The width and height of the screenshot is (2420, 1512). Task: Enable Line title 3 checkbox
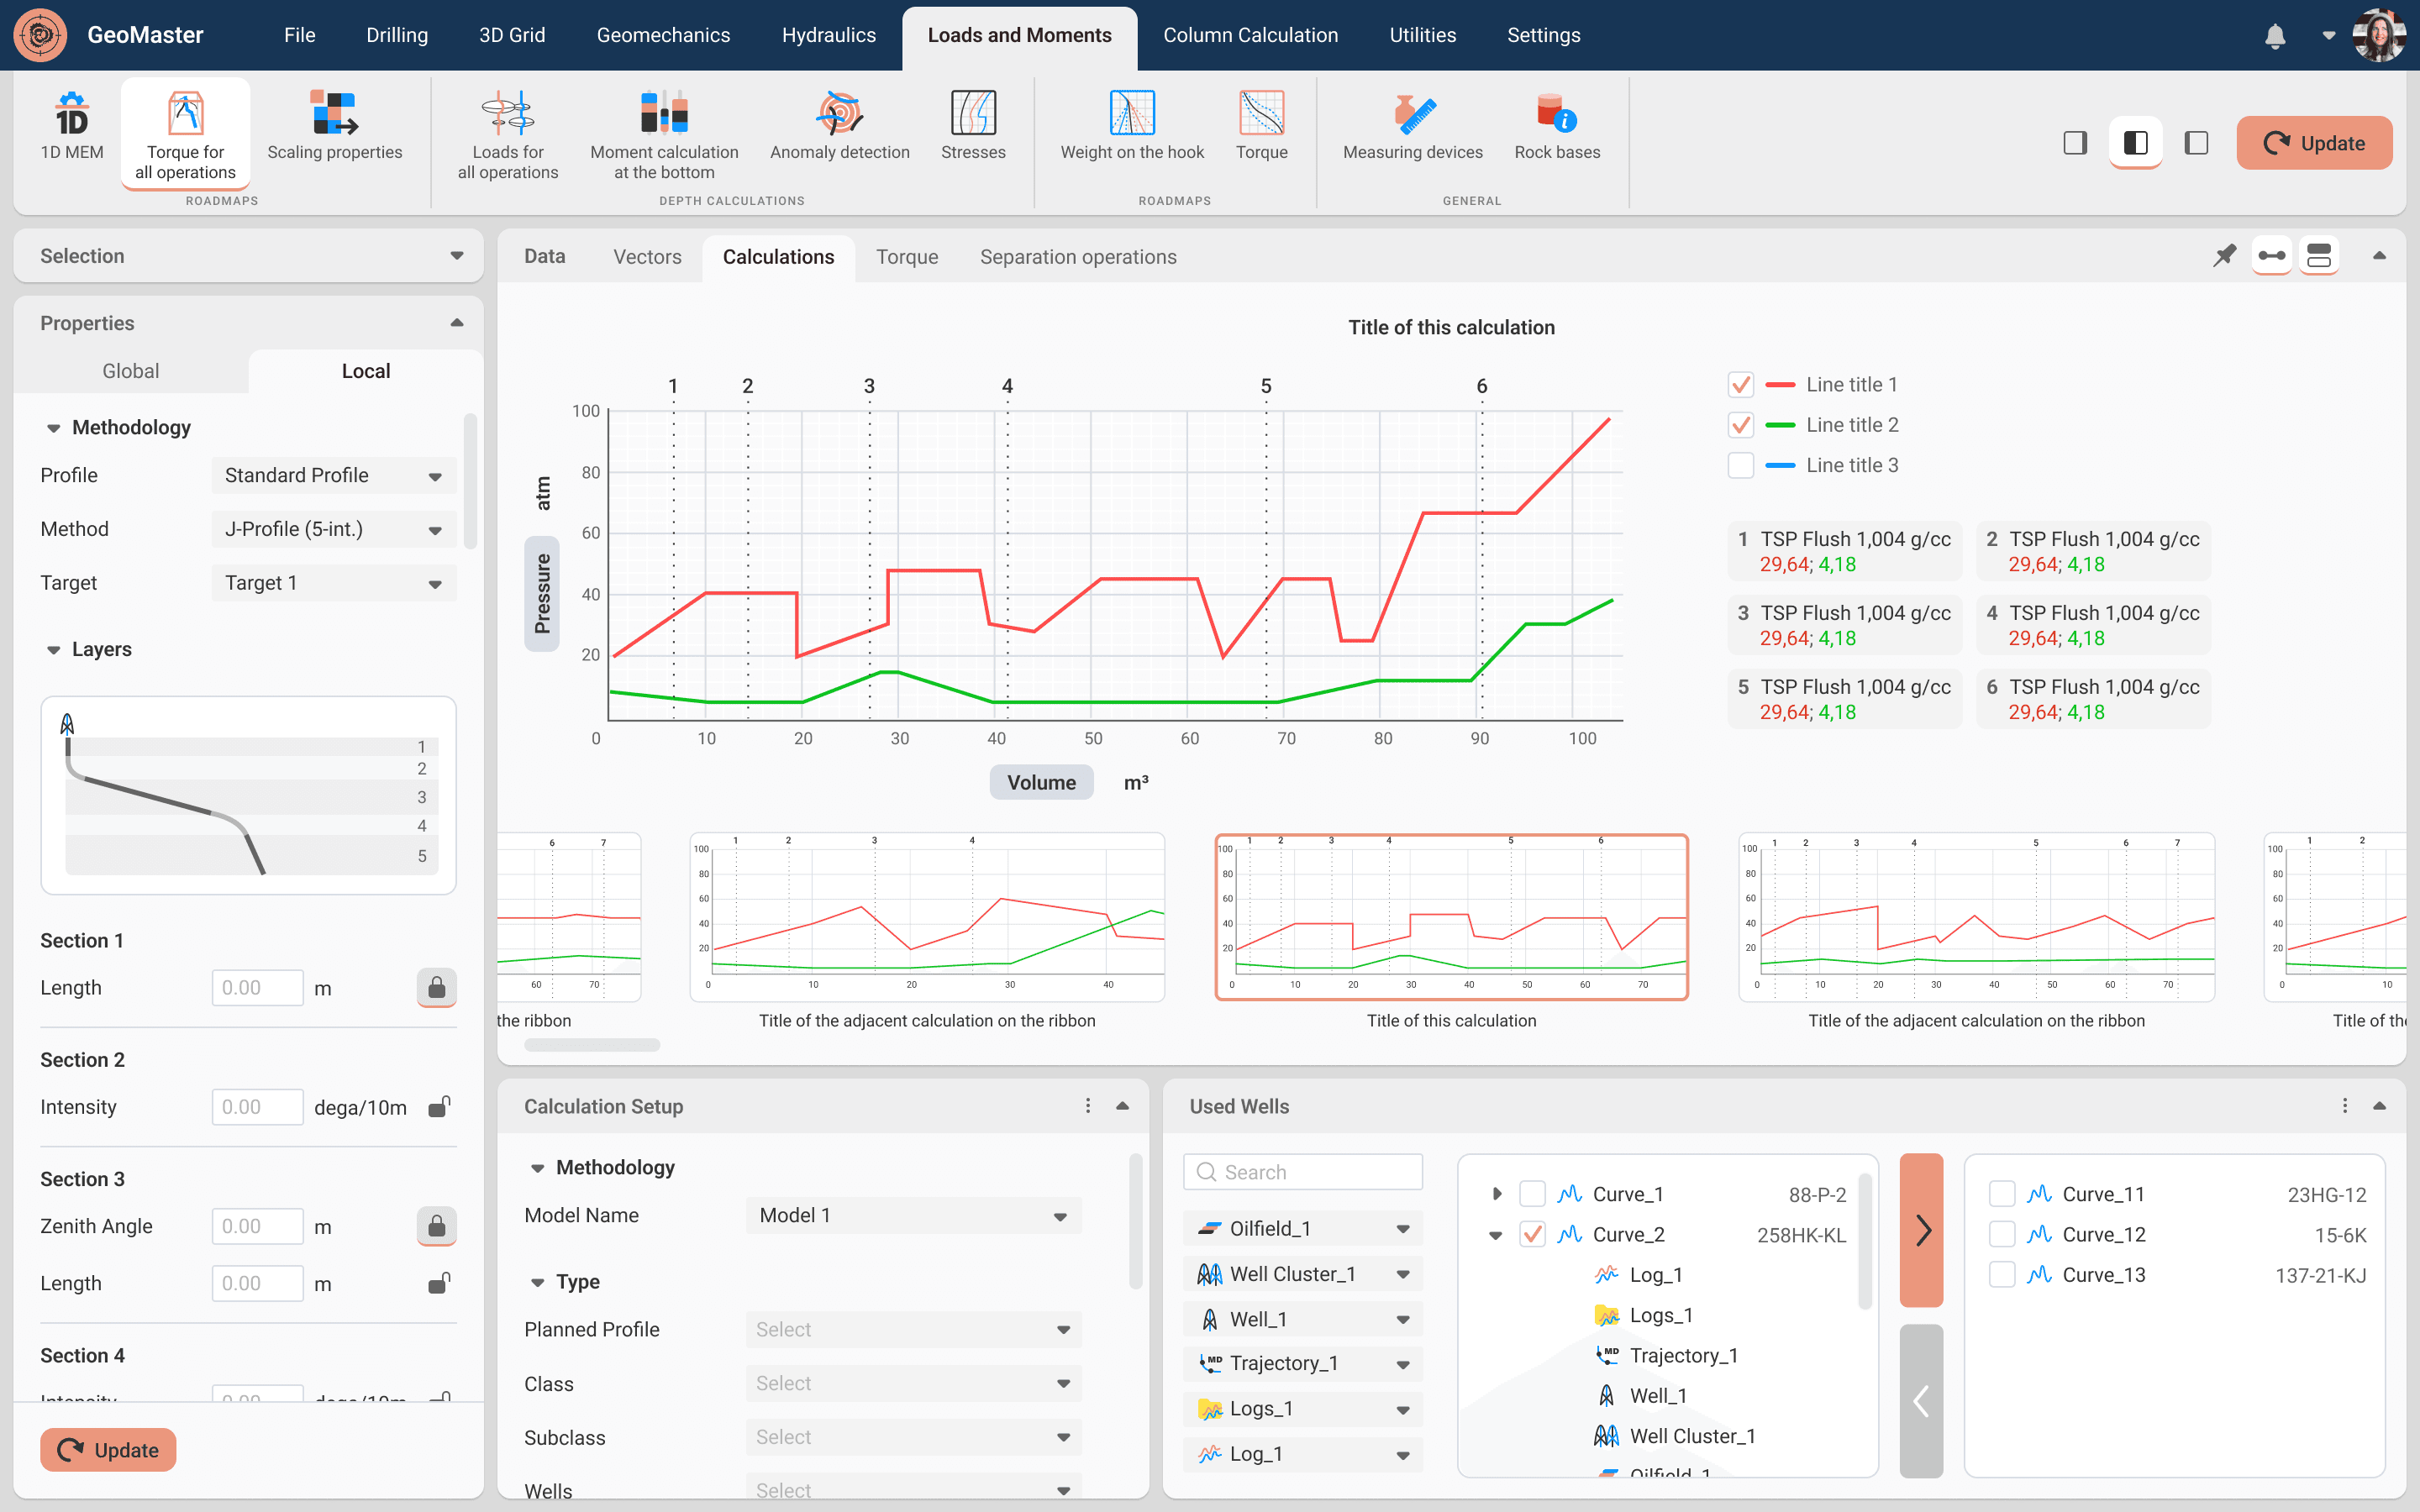click(1740, 465)
